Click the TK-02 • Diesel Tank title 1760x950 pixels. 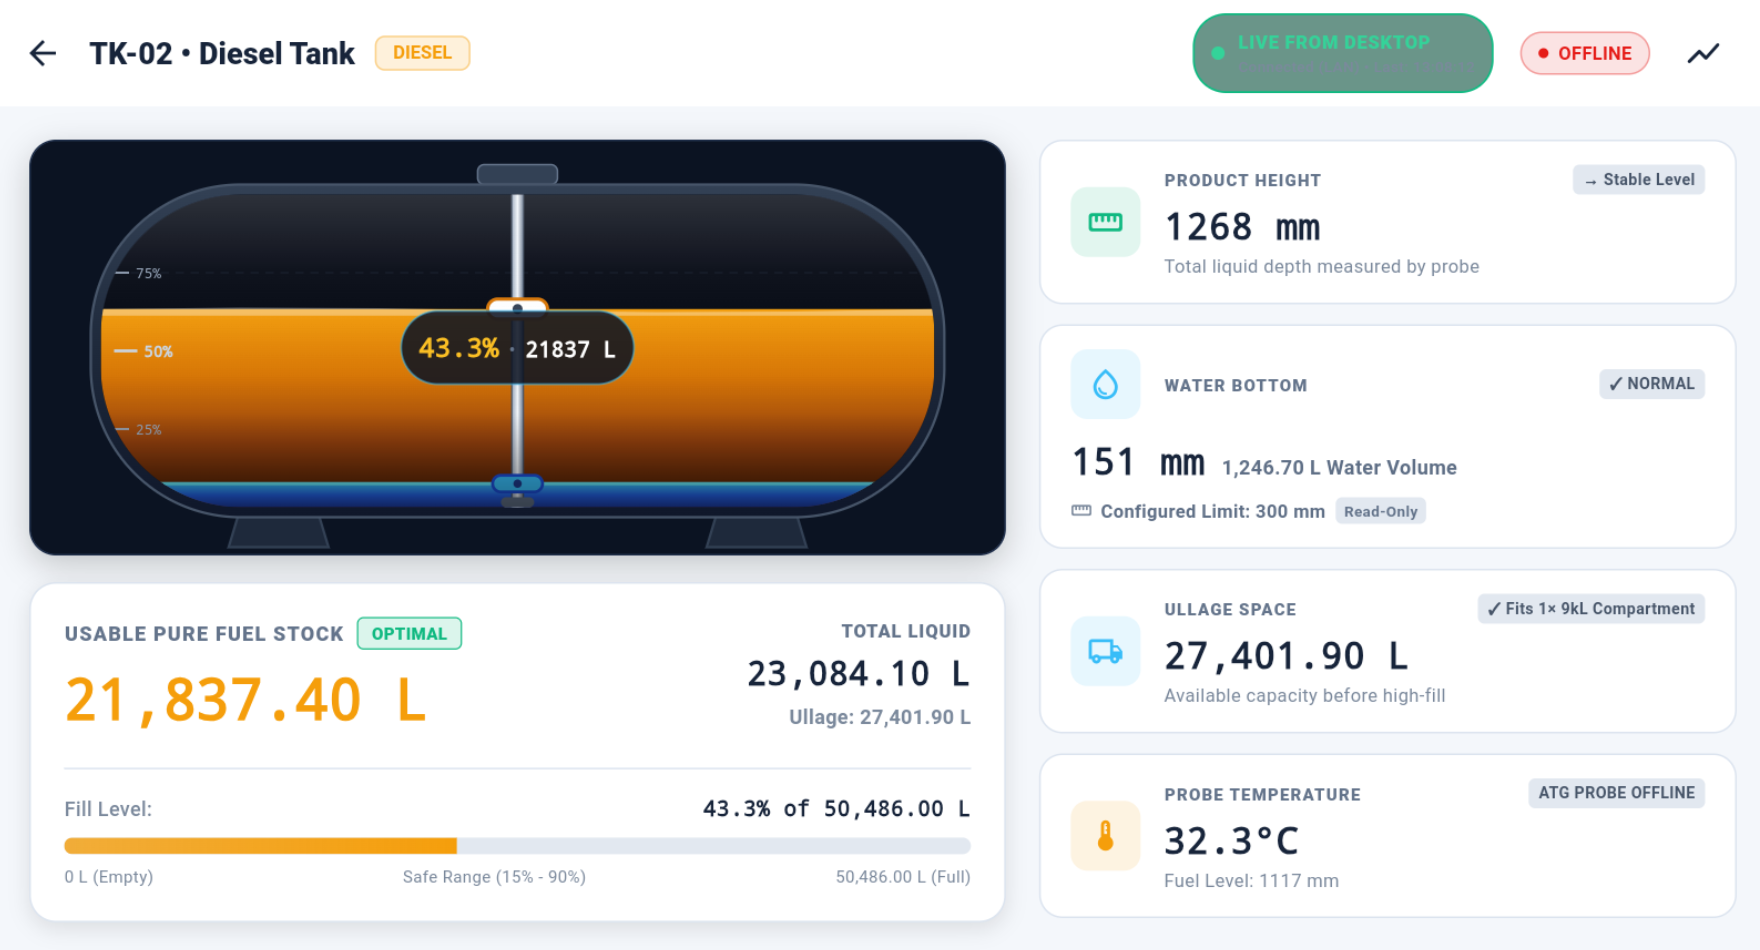coord(222,53)
